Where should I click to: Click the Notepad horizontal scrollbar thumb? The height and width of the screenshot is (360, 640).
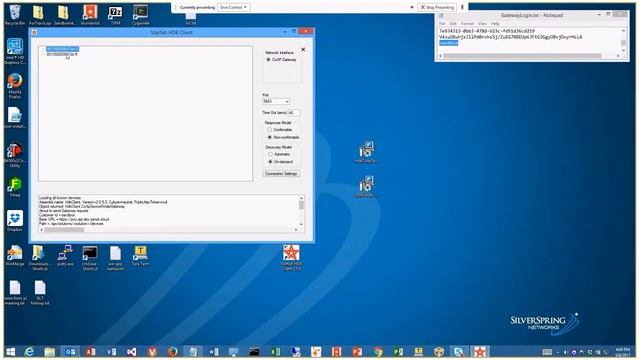[x=522, y=56]
